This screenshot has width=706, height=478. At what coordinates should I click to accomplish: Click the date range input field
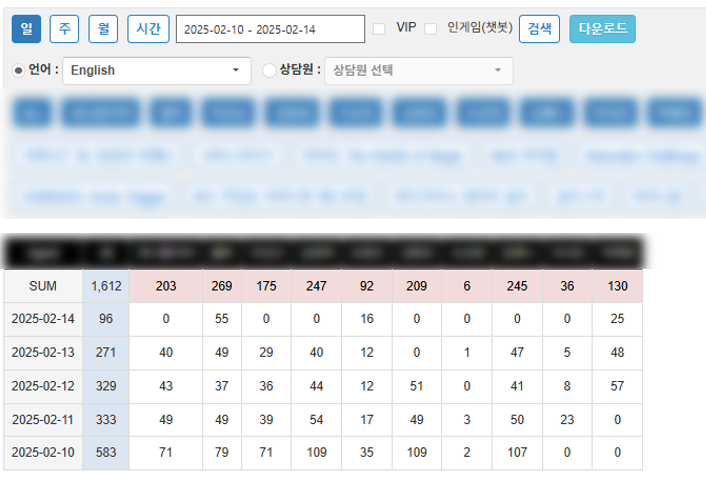pyautogui.click(x=270, y=29)
